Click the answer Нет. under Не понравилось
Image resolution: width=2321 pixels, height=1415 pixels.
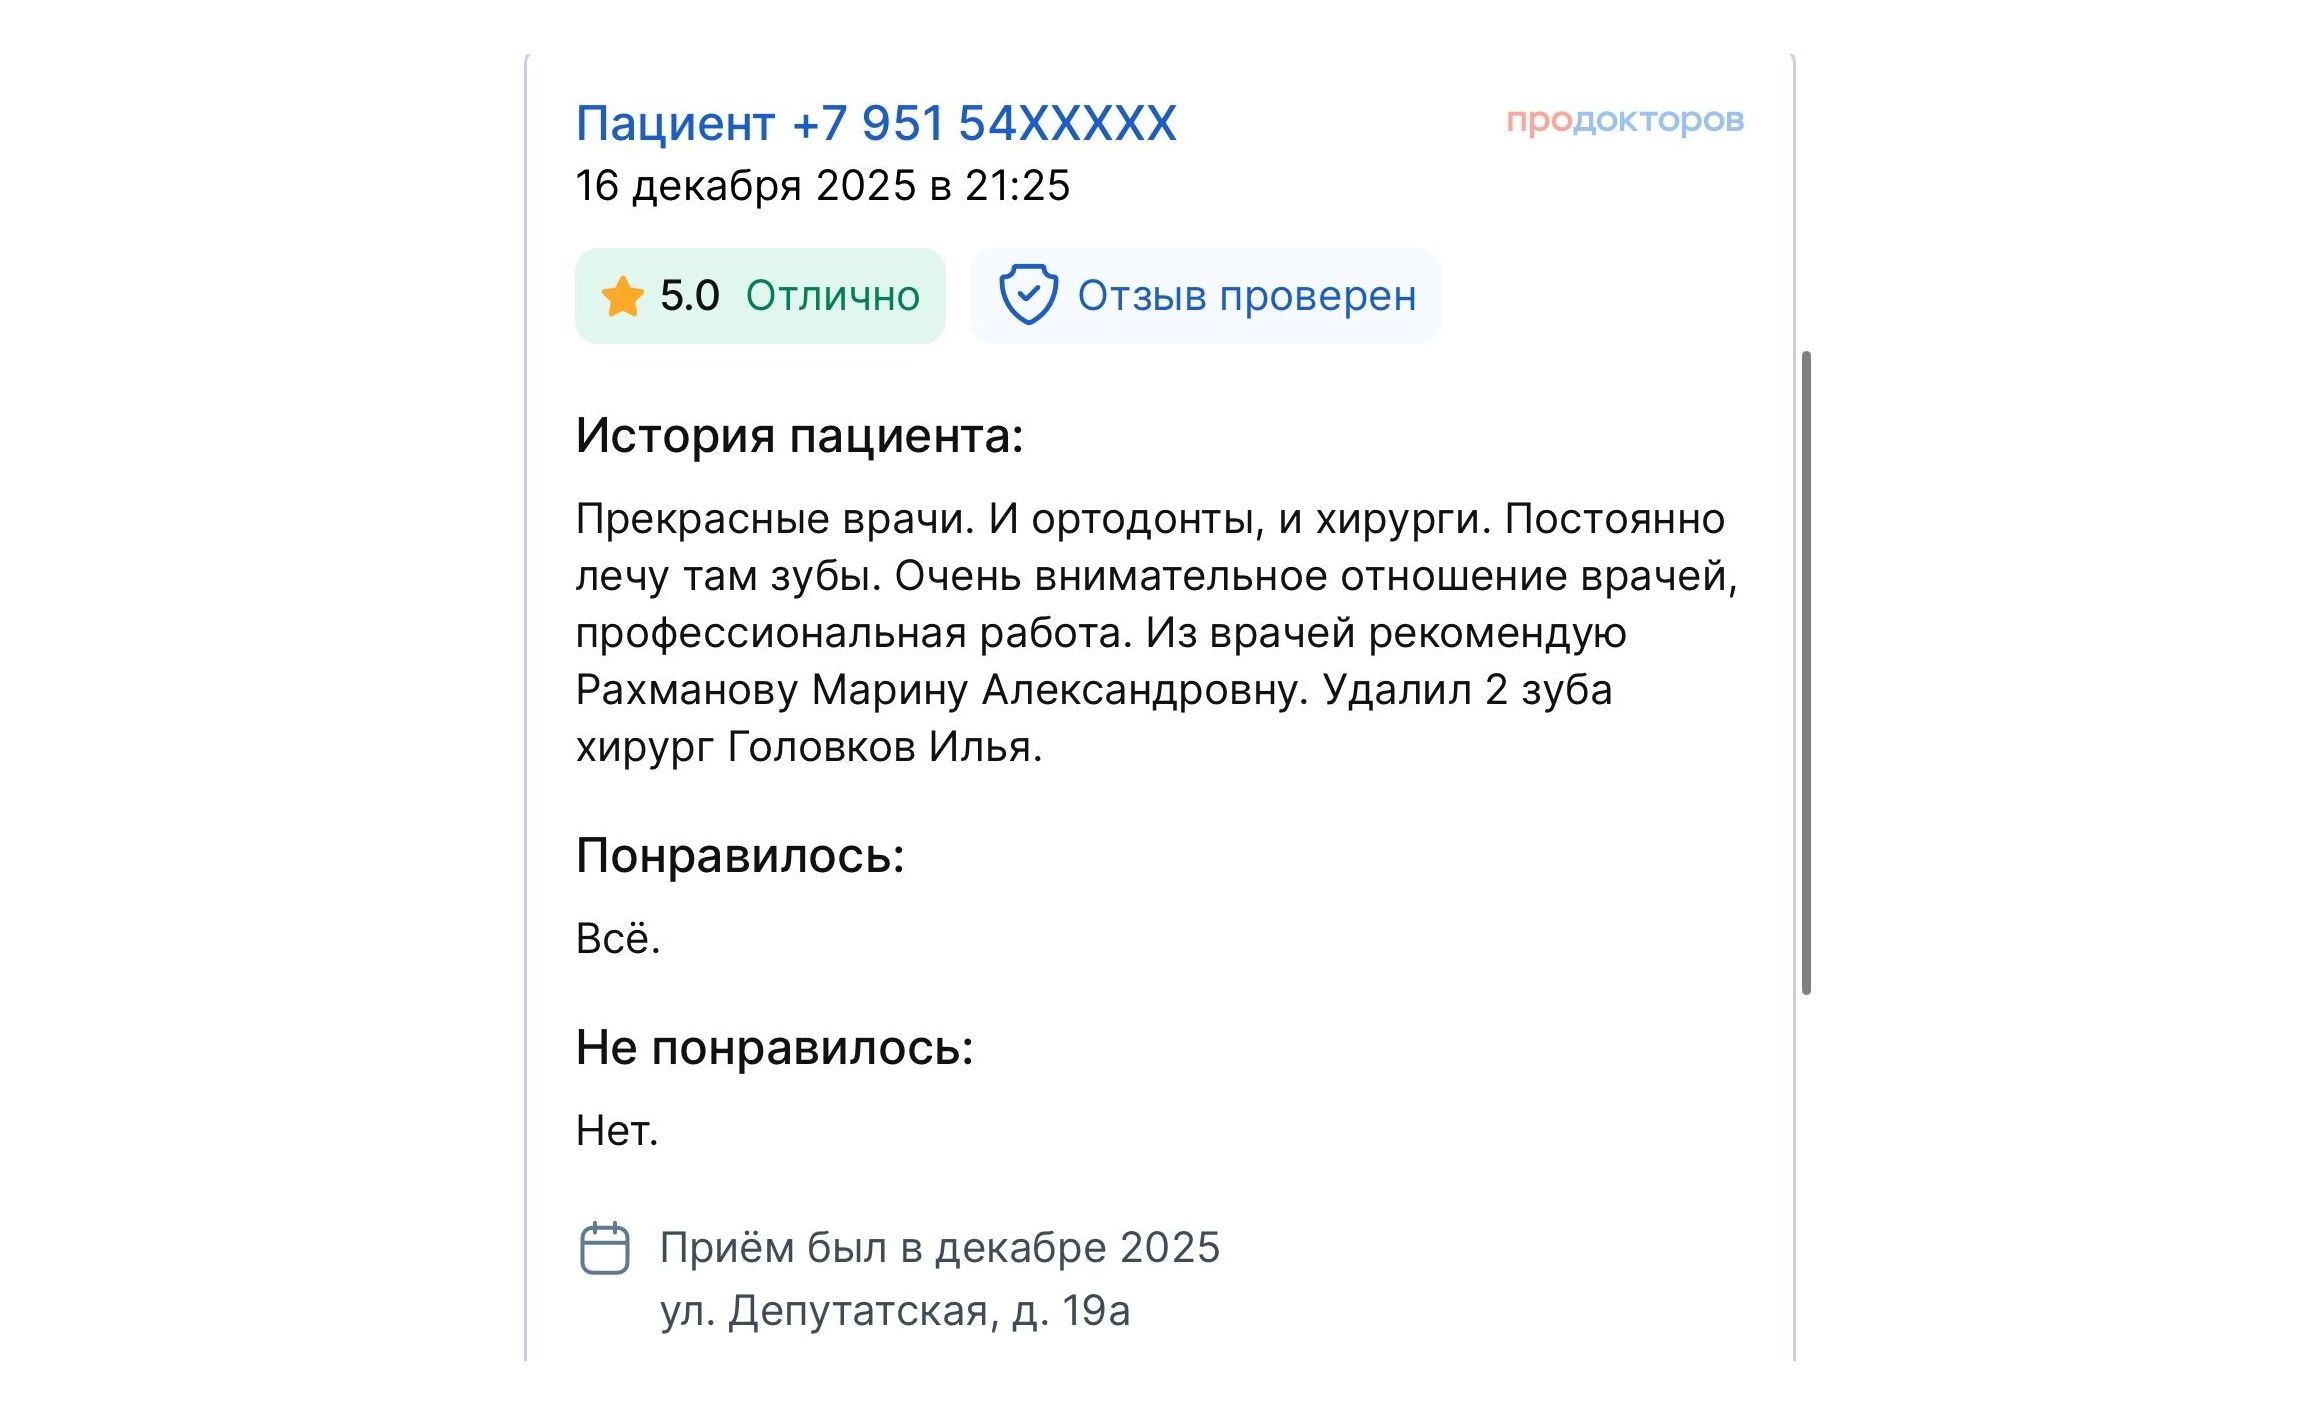click(616, 1131)
